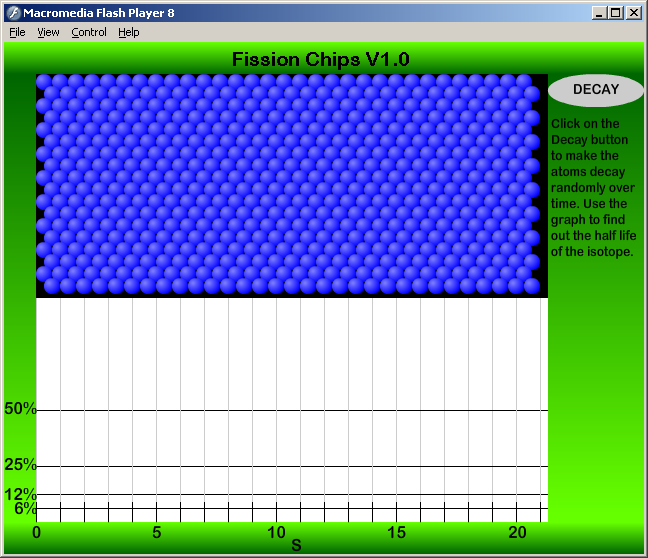Open the Help menu
This screenshot has height=558, width=648.
pyautogui.click(x=129, y=32)
